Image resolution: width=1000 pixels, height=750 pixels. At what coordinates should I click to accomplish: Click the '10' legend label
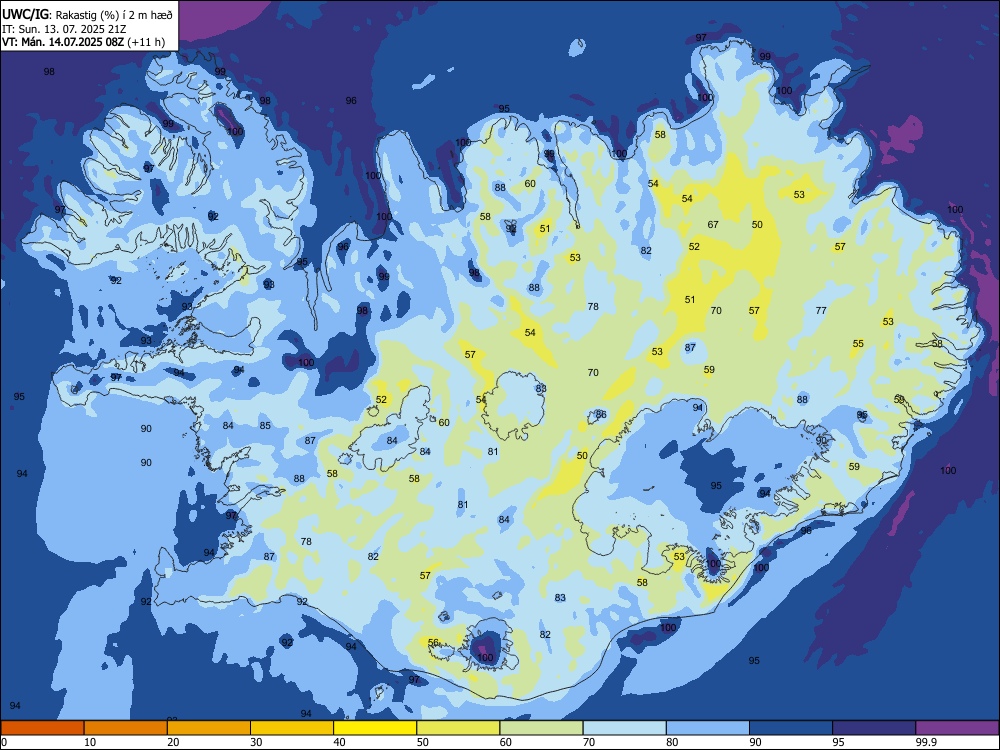click(90, 742)
